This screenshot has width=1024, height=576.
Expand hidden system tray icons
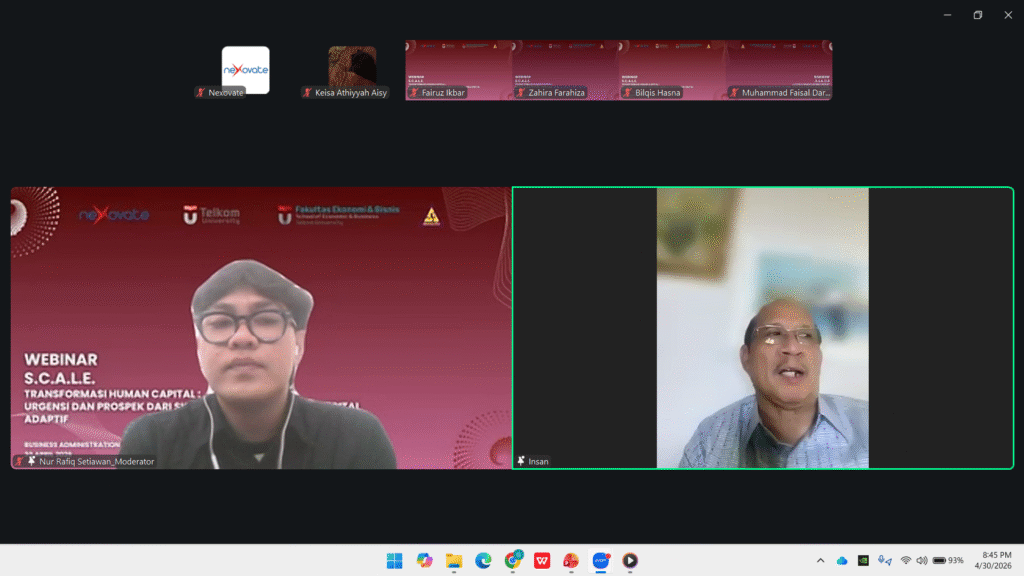821,560
